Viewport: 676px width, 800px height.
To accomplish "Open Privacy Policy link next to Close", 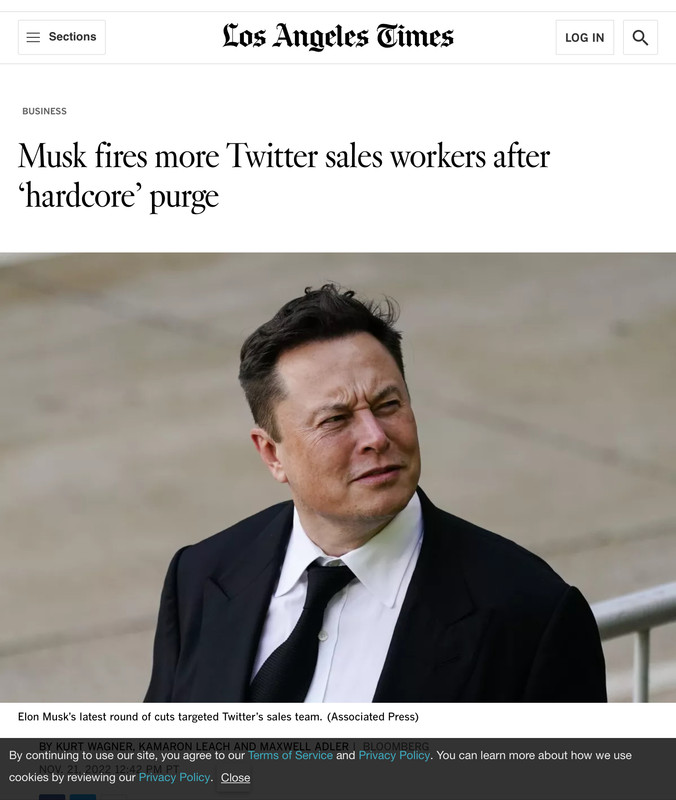I will coord(174,778).
